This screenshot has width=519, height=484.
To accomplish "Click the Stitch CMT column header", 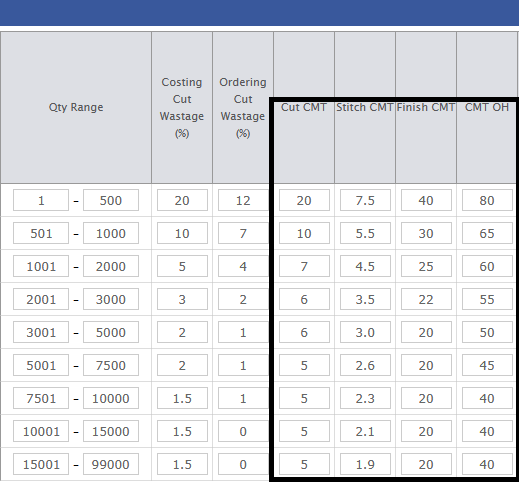I will [365, 107].
